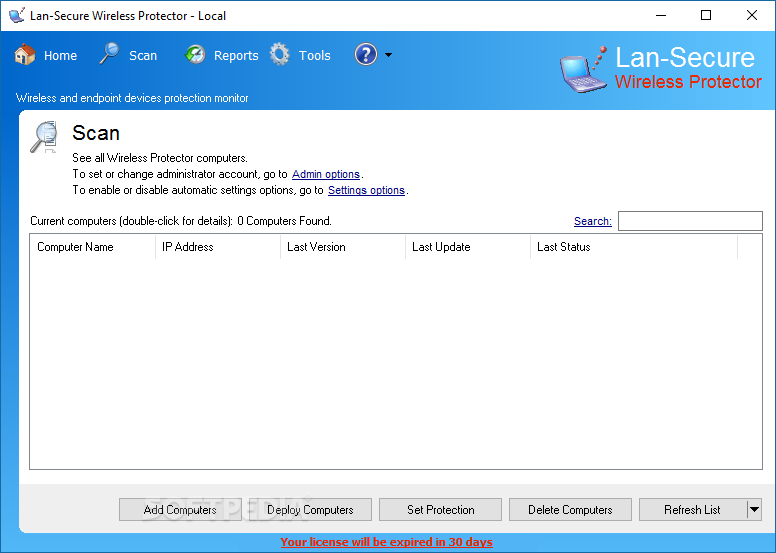Sort by IP Address column header
This screenshot has width=776, height=553.
[218, 247]
